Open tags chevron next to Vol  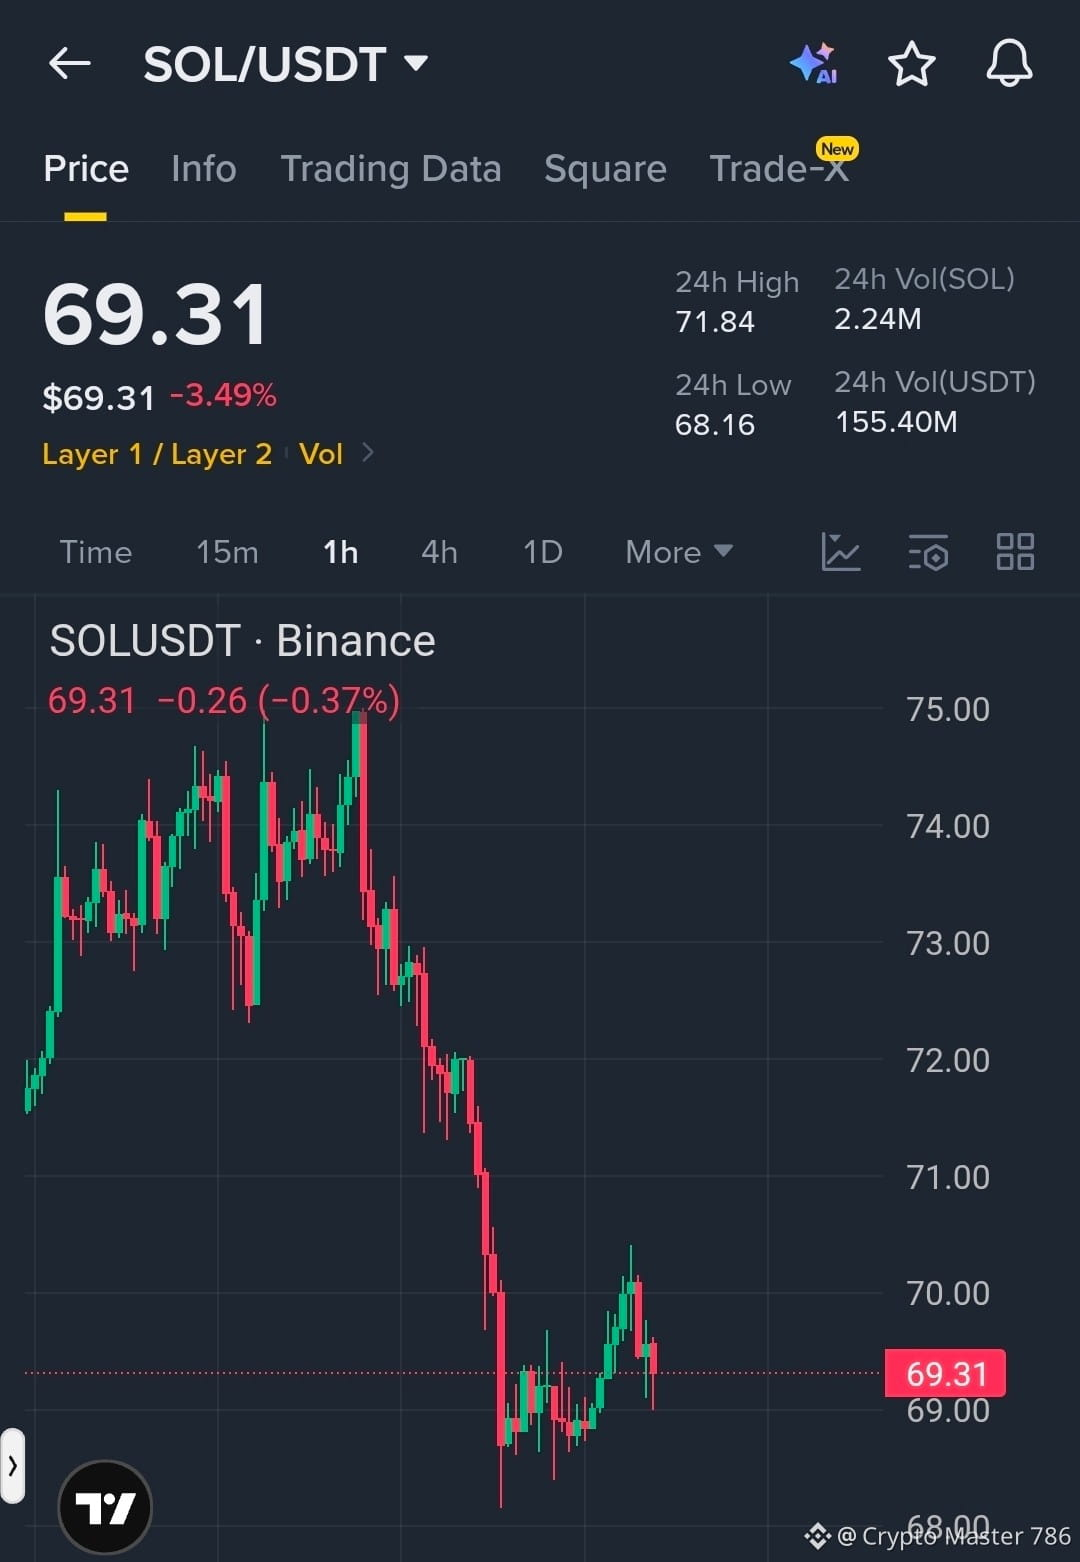click(368, 453)
